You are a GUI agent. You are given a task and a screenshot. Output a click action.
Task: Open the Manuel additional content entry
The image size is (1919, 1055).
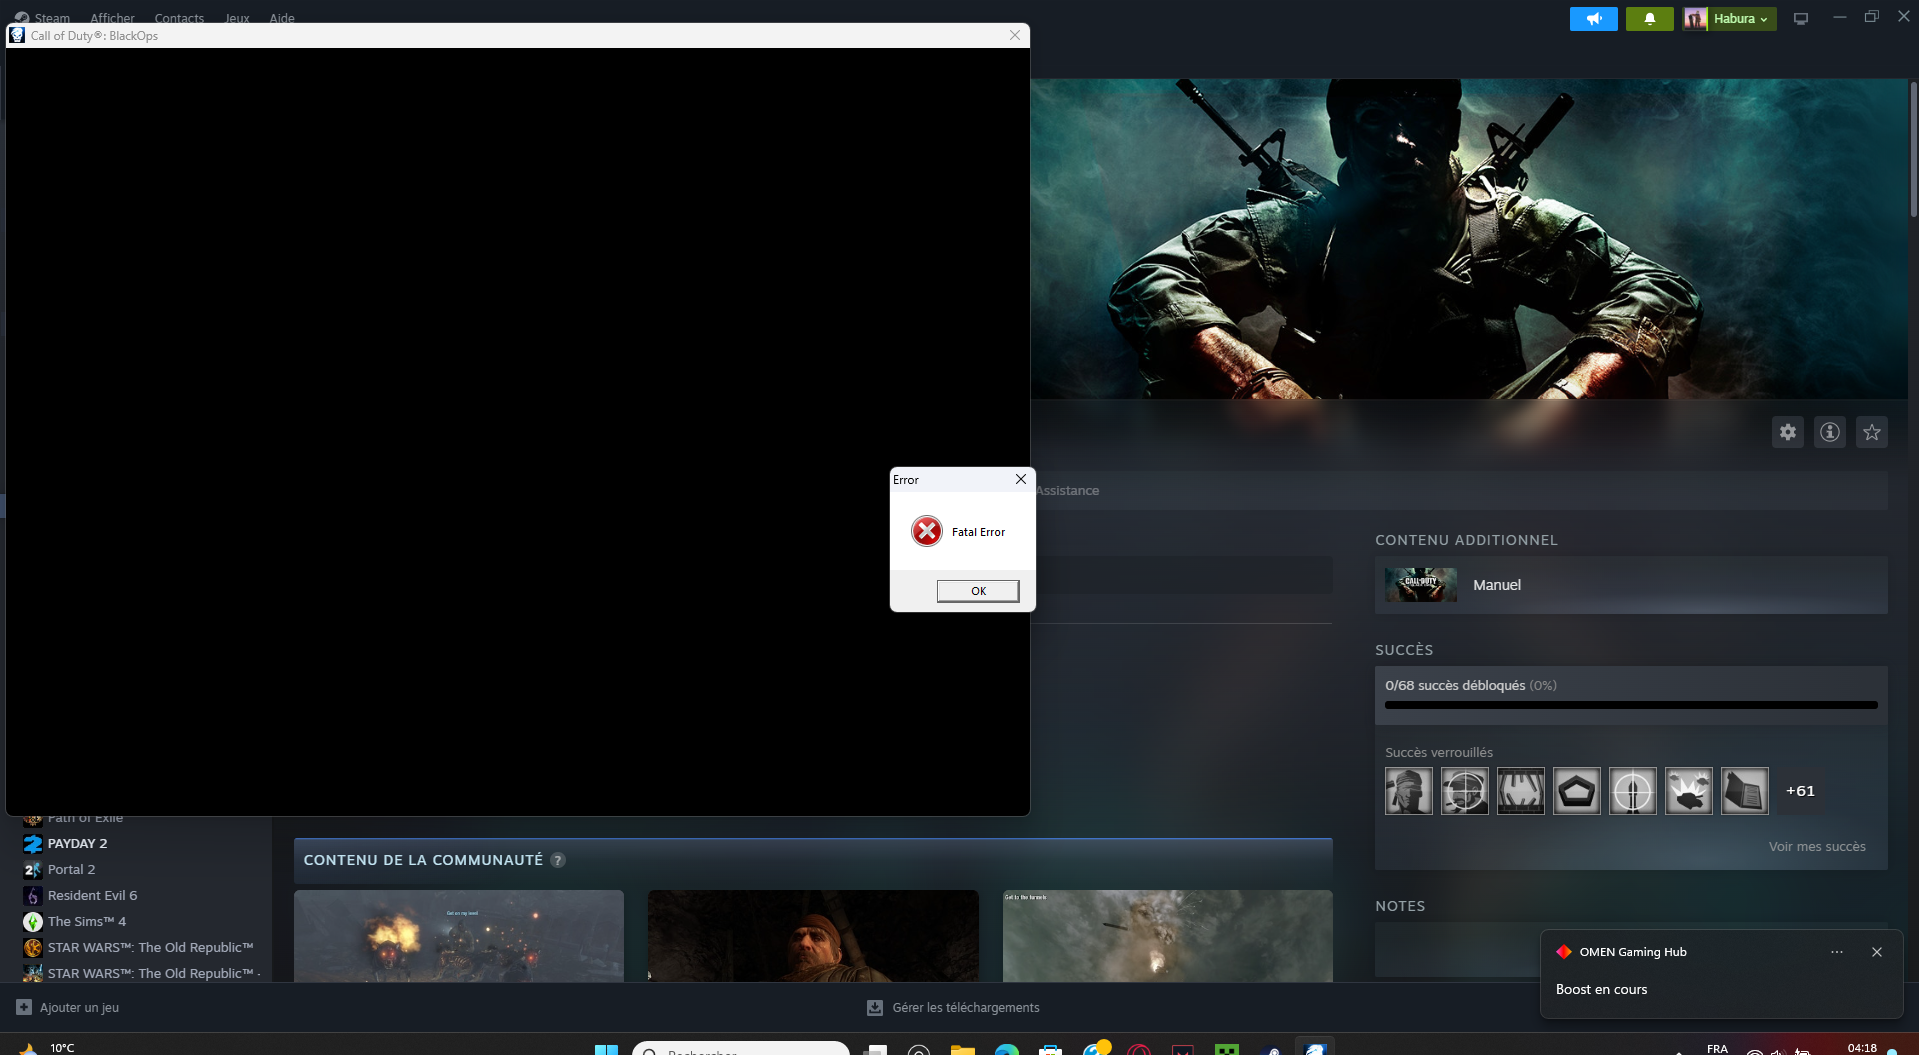(1631, 585)
